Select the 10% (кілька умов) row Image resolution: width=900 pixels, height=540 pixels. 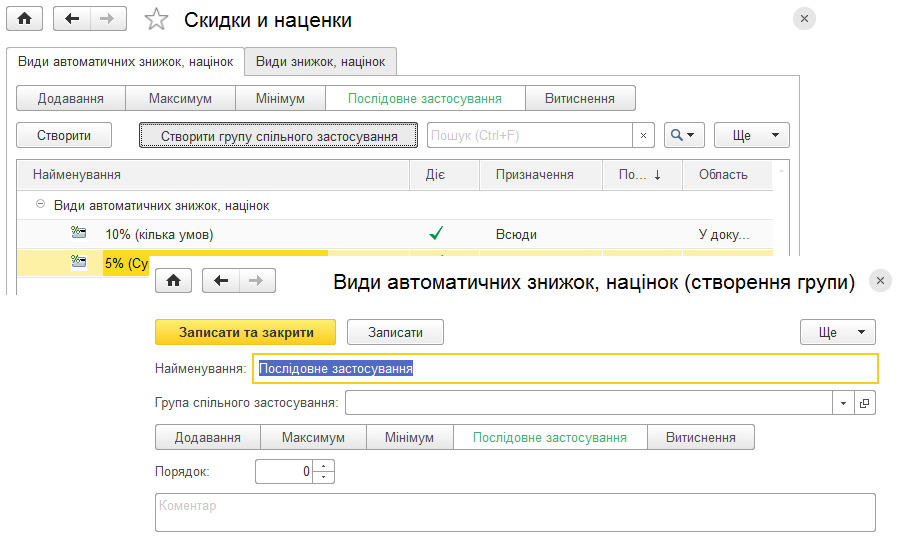(x=395, y=234)
